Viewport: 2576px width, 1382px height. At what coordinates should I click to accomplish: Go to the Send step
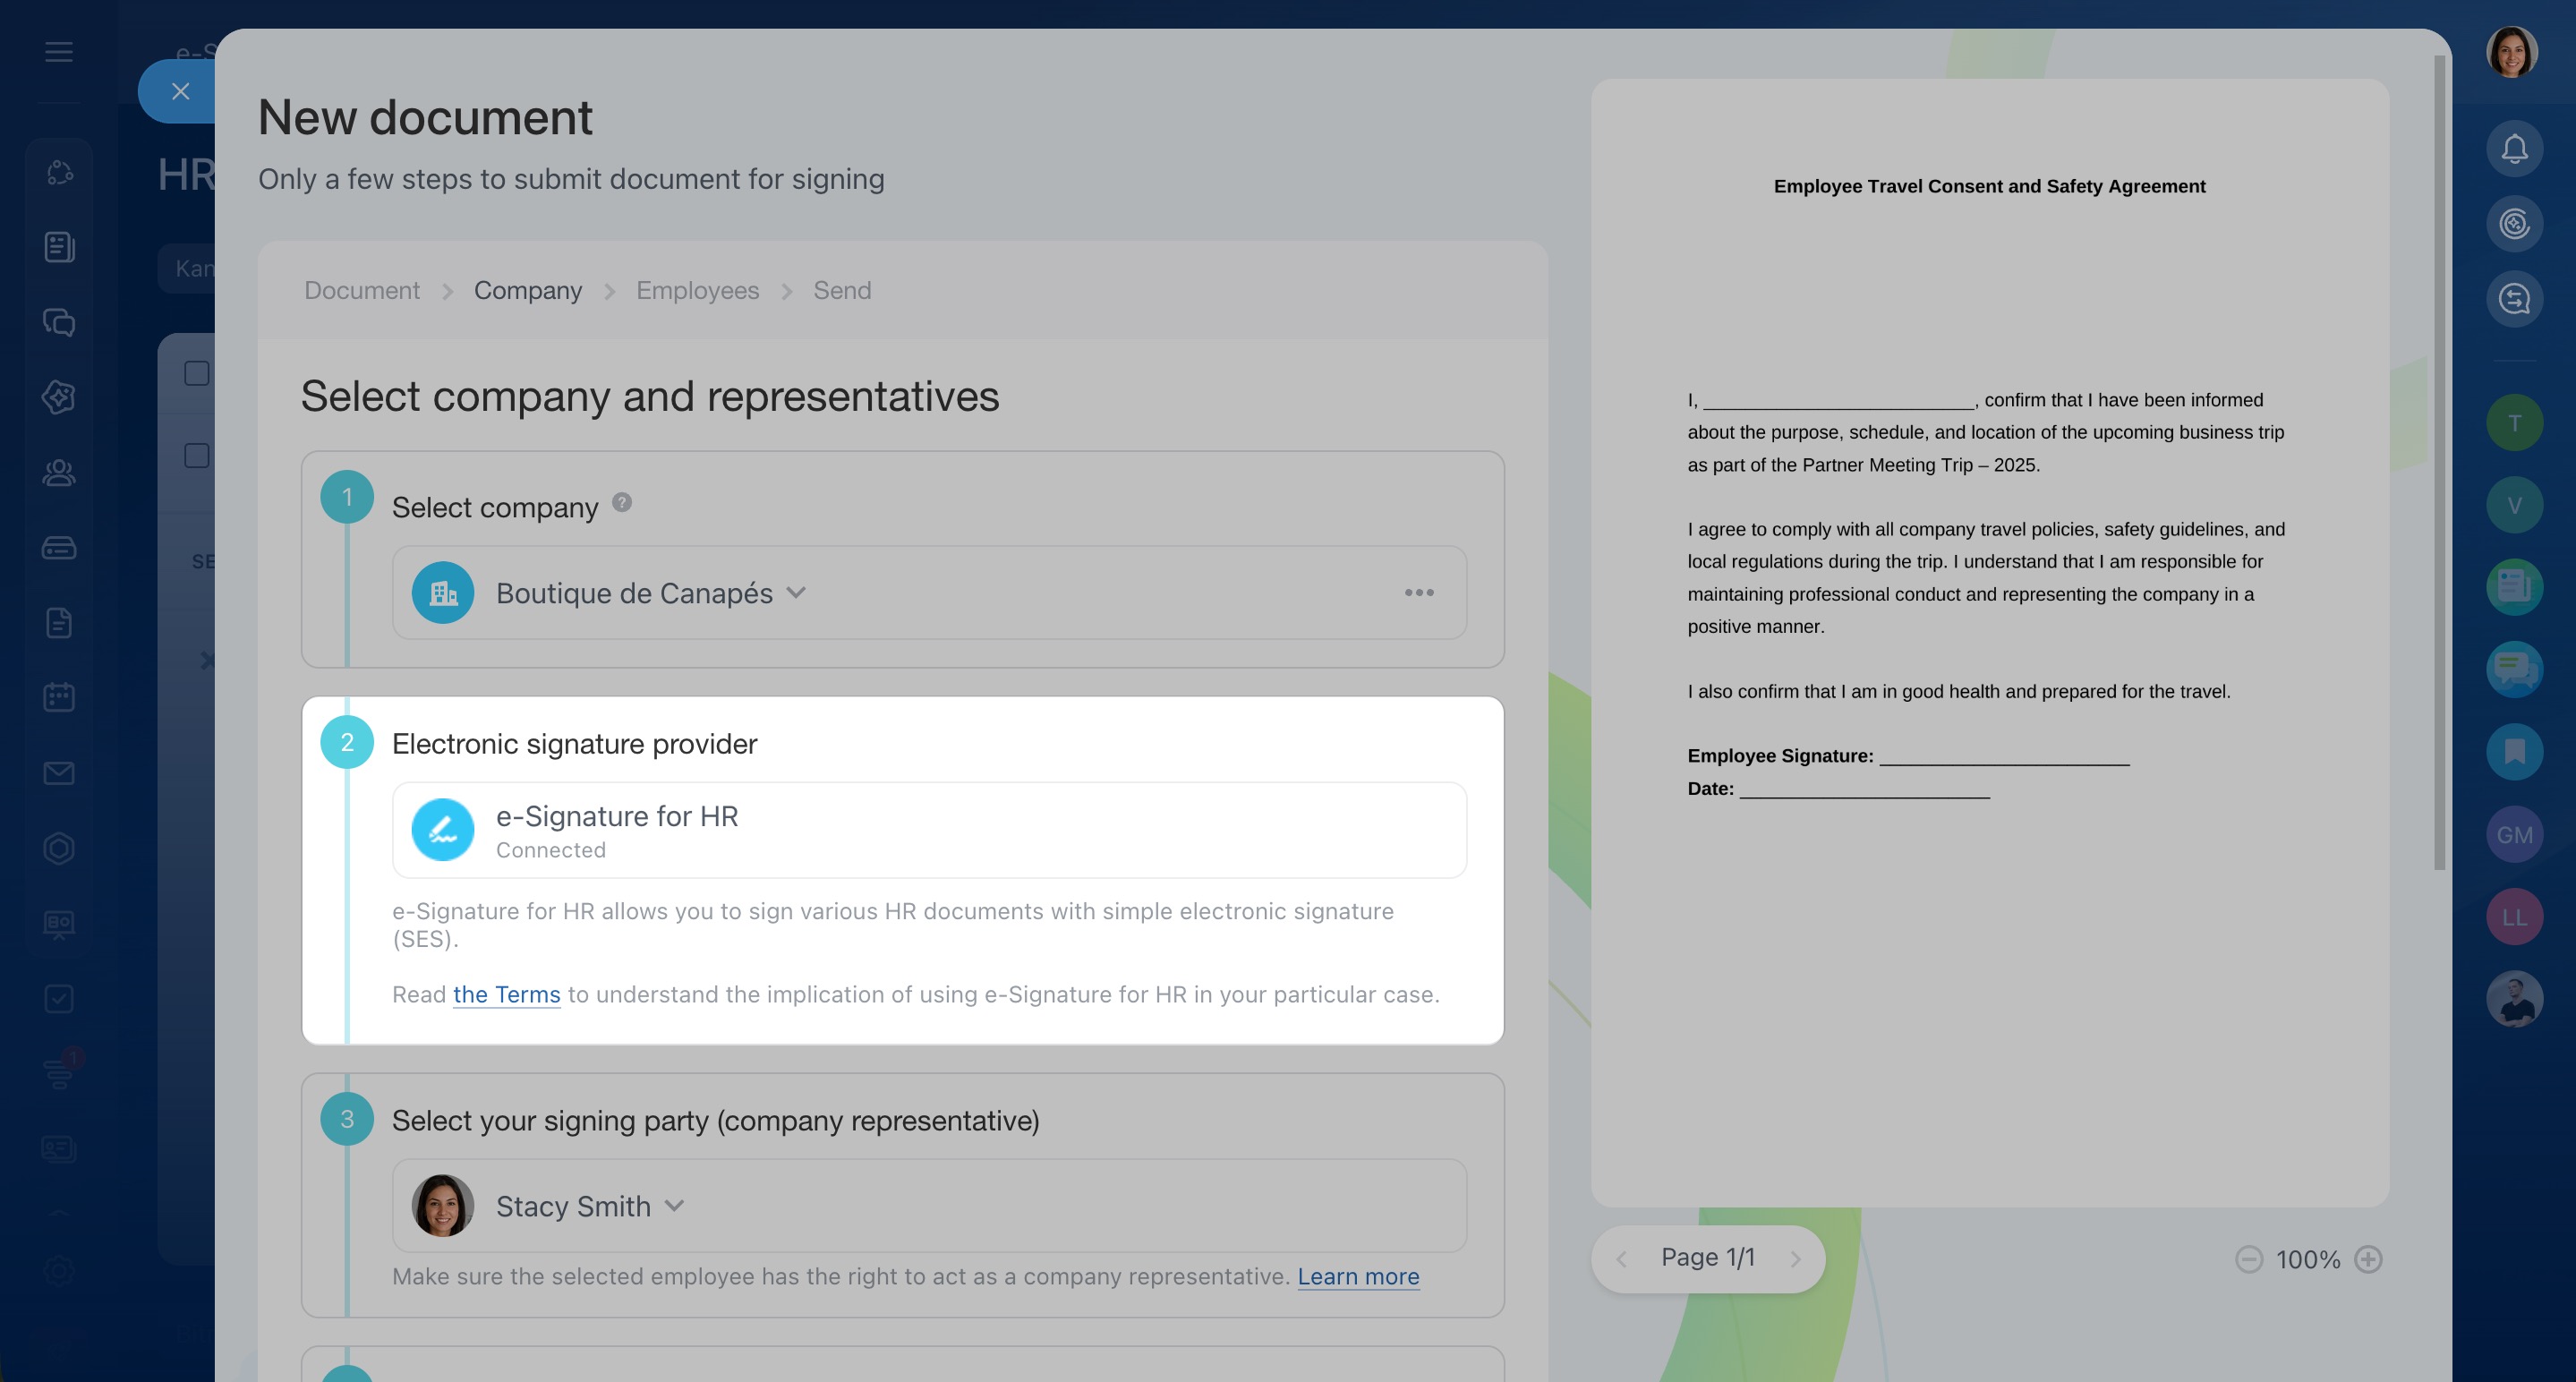842,290
